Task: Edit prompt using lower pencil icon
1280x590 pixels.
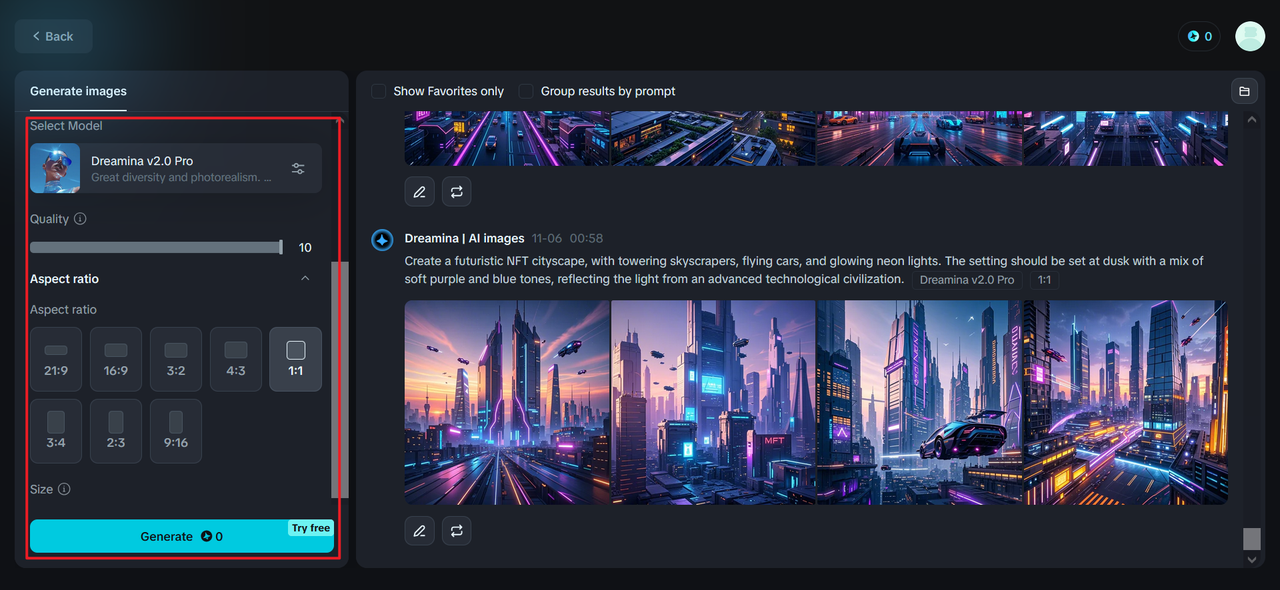Action: tap(419, 531)
